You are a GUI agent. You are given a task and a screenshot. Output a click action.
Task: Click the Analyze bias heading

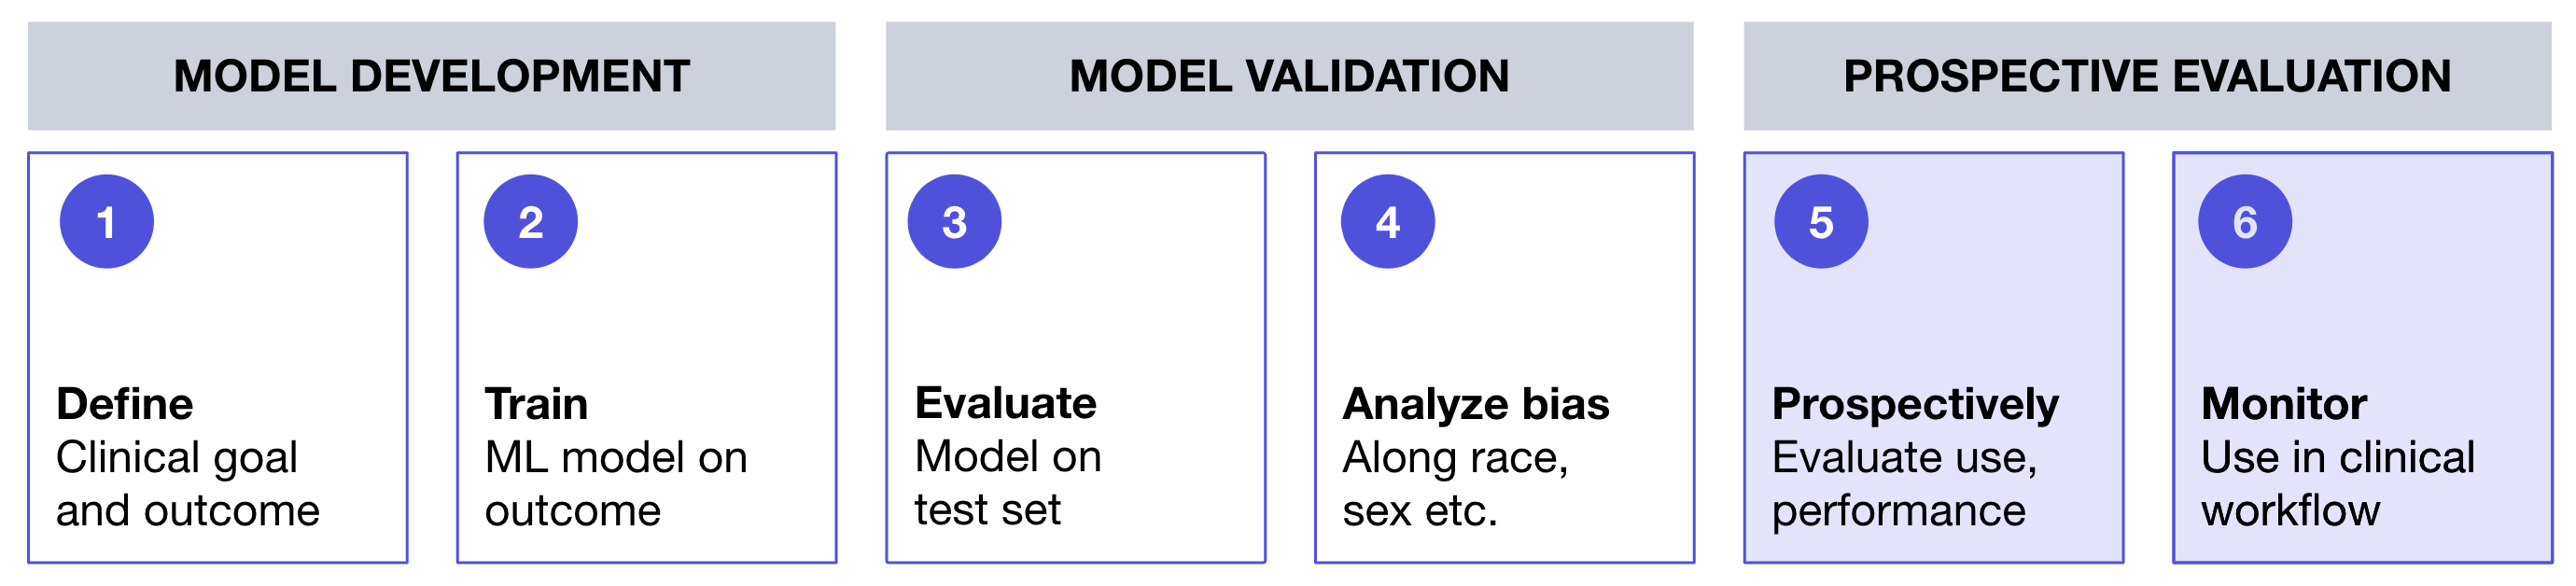[x=1476, y=404]
